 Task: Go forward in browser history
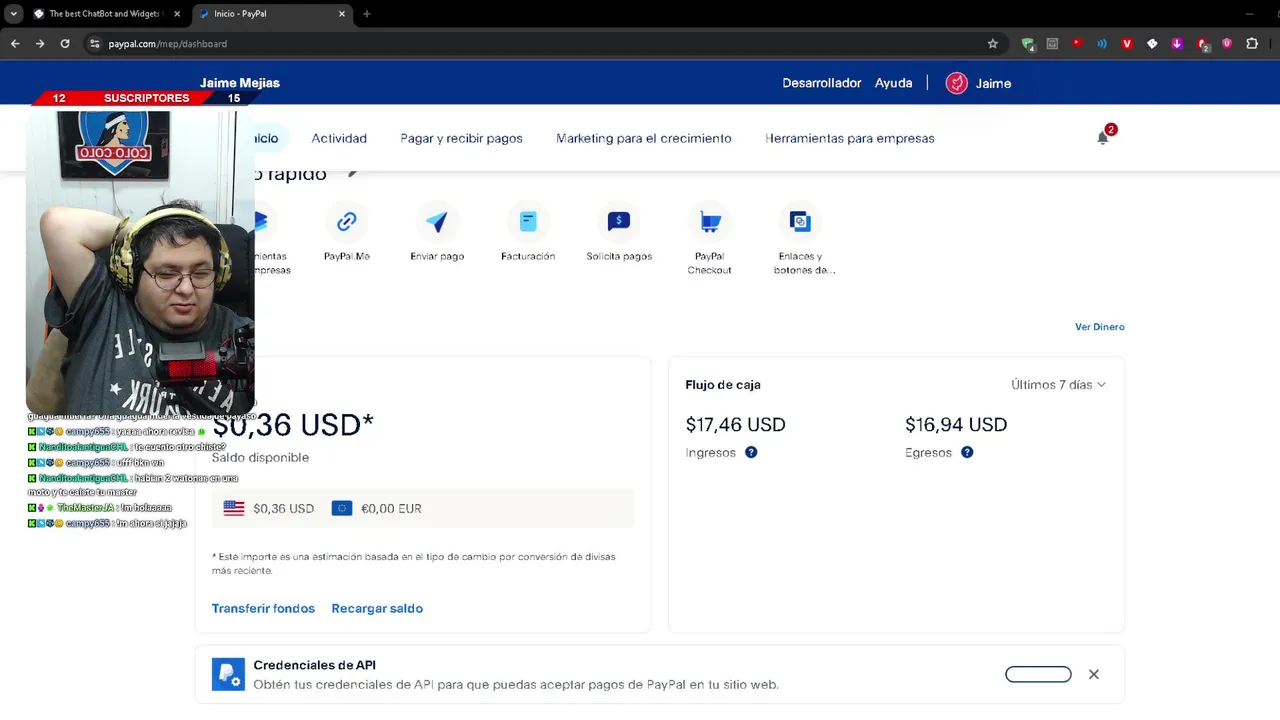(x=40, y=44)
